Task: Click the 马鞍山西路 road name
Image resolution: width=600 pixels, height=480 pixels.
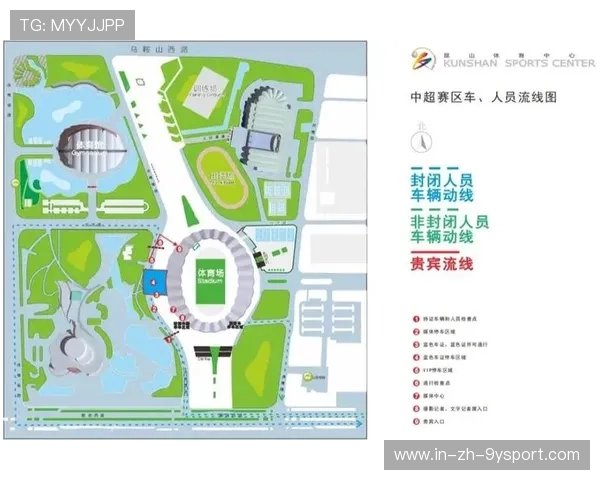Action: [x=160, y=49]
